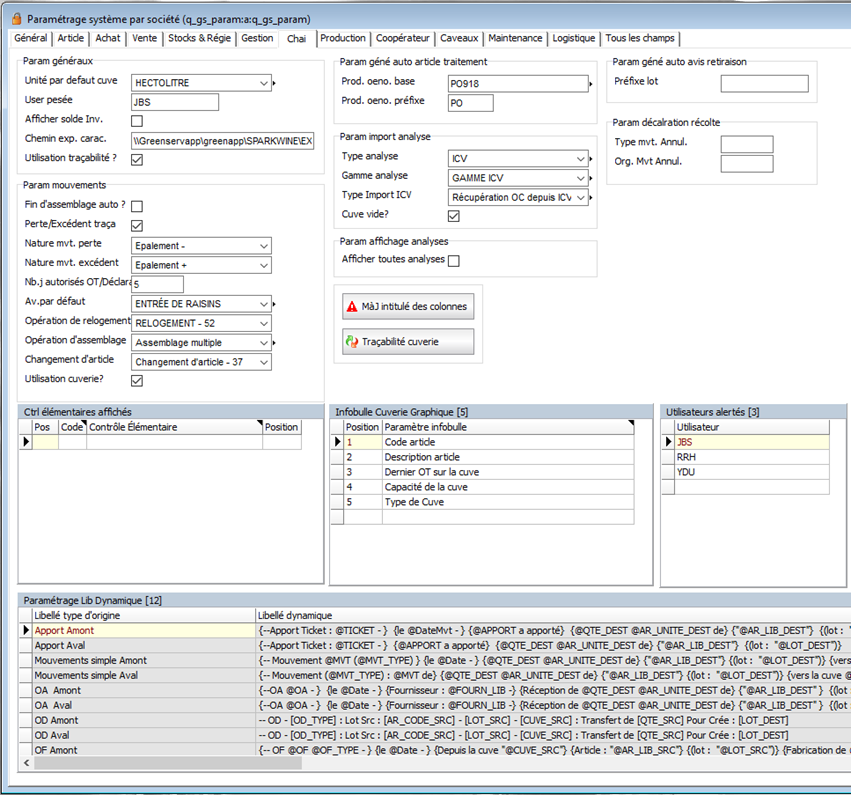This screenshot has height=795, width=851.
Task: Click the Traçabilité cuverie button icon
Action: pyautogui.click(x=351, y=342)
